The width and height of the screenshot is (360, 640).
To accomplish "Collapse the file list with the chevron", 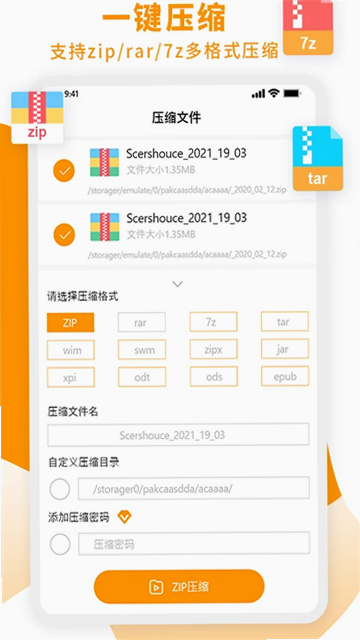I will point(178,284).
